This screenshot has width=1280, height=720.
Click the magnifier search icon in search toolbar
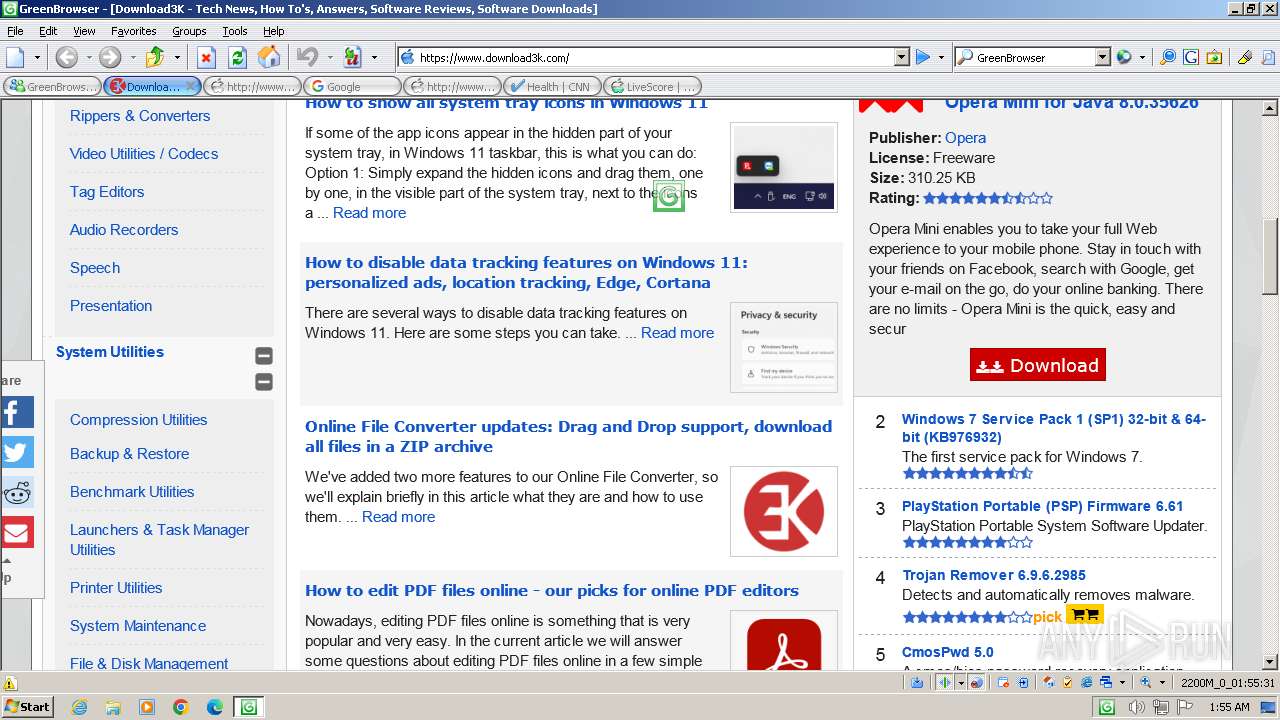[1167, 57]
